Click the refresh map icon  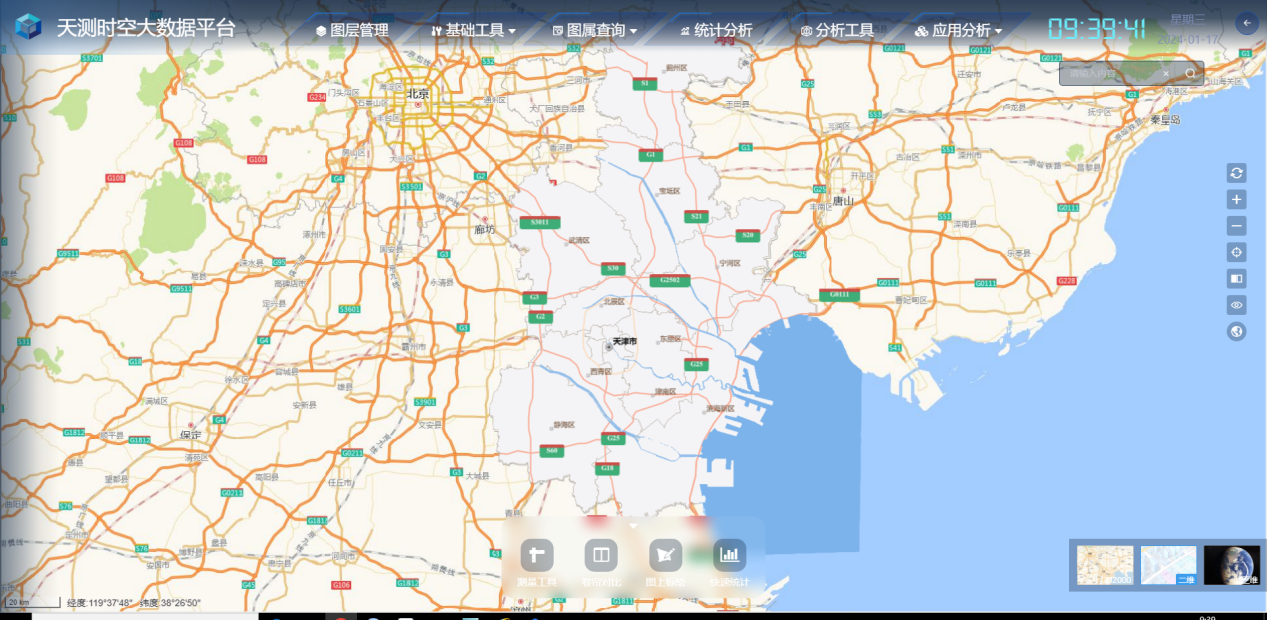[x=1237, y=173]
